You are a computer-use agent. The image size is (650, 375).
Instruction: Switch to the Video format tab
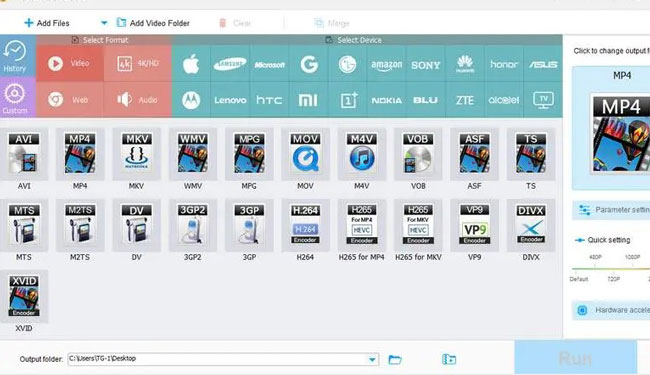70,63
